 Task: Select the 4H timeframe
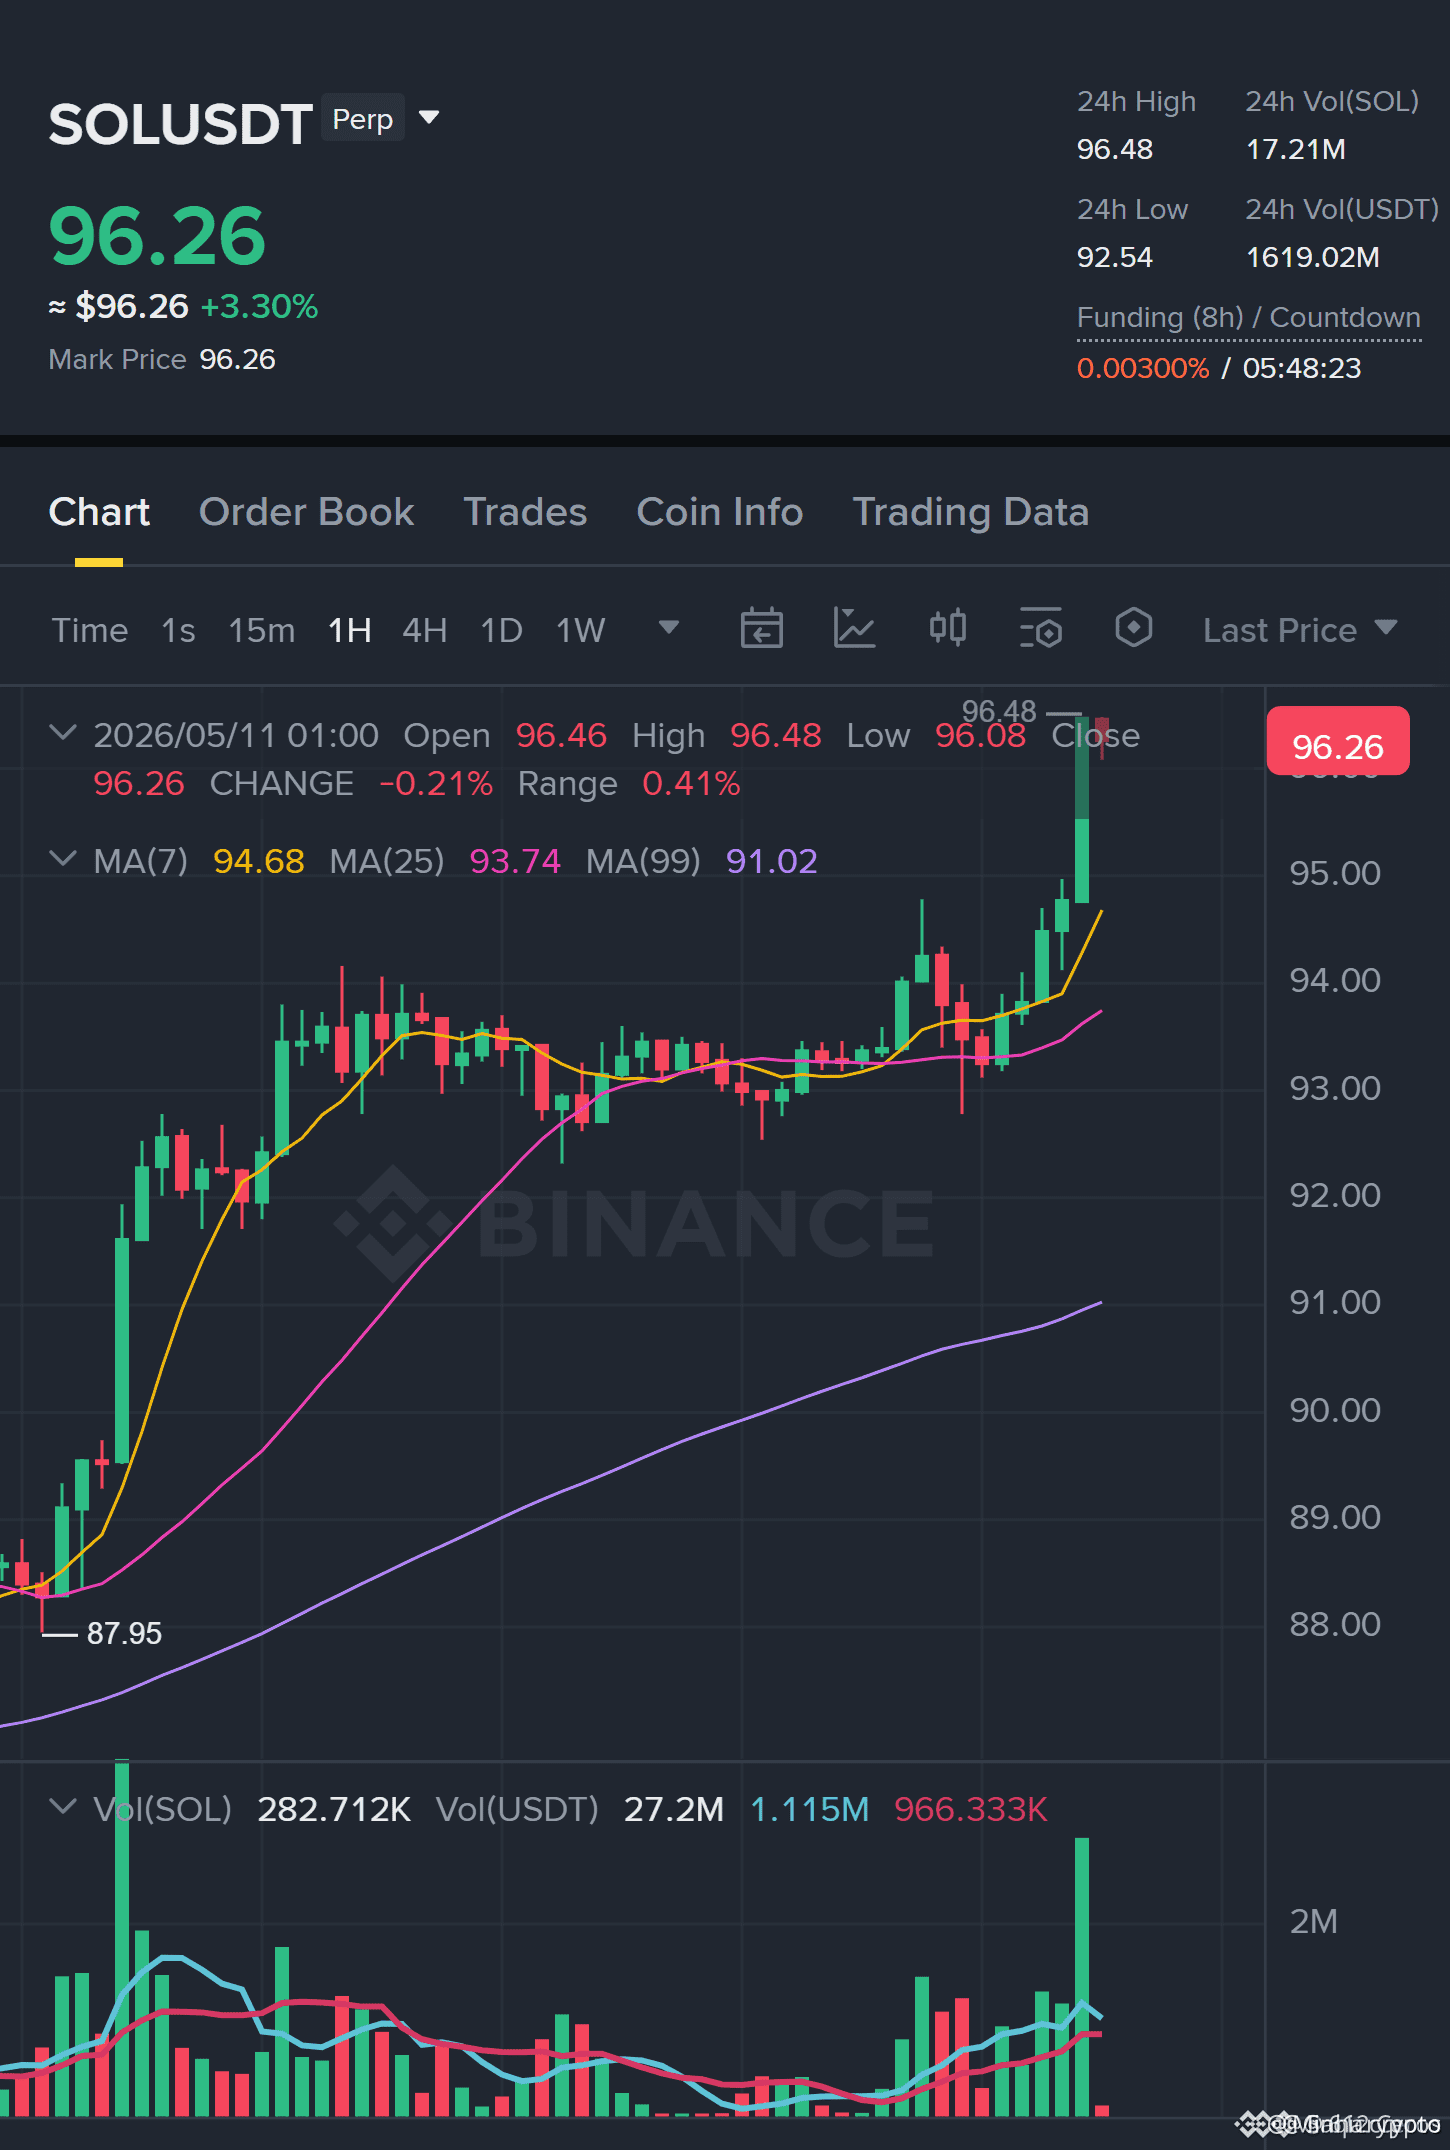pos(424,630)
